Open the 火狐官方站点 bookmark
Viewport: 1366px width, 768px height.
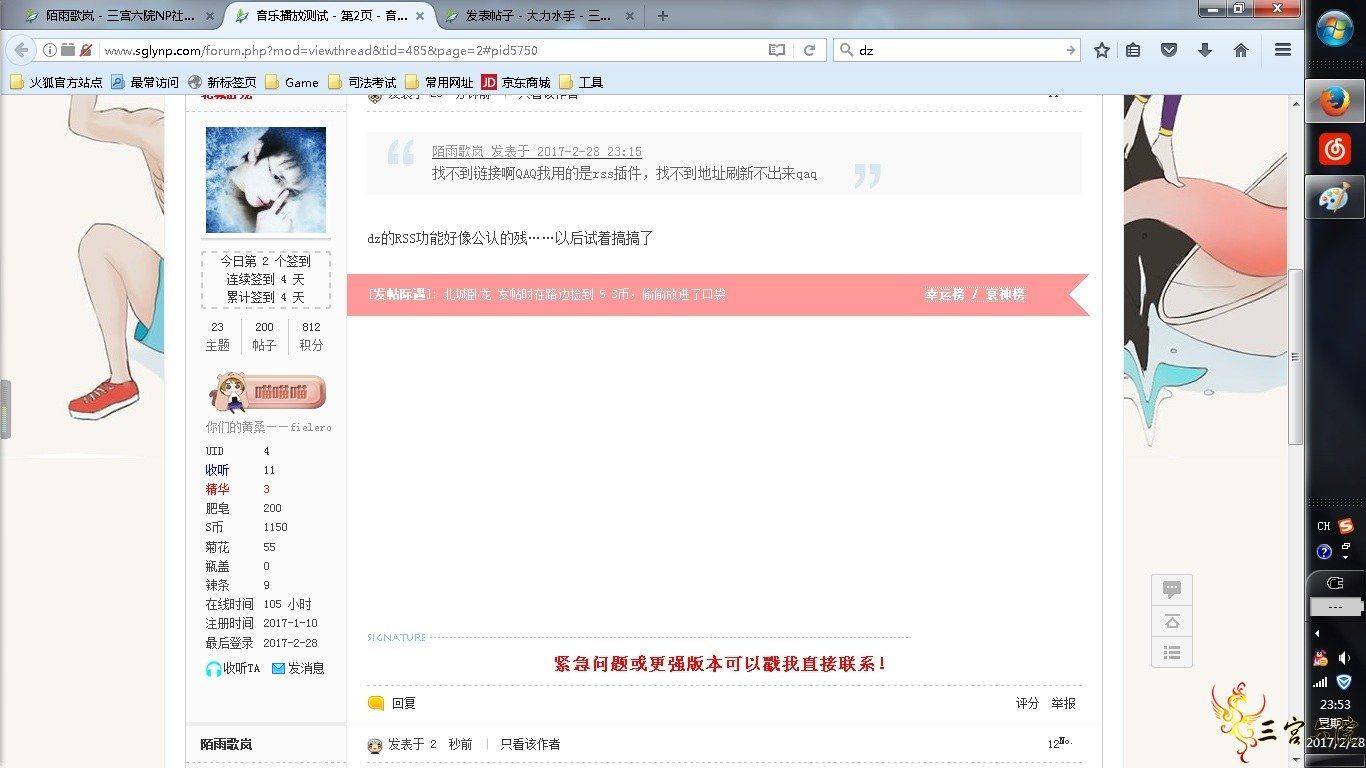click(x=56, y=82)
